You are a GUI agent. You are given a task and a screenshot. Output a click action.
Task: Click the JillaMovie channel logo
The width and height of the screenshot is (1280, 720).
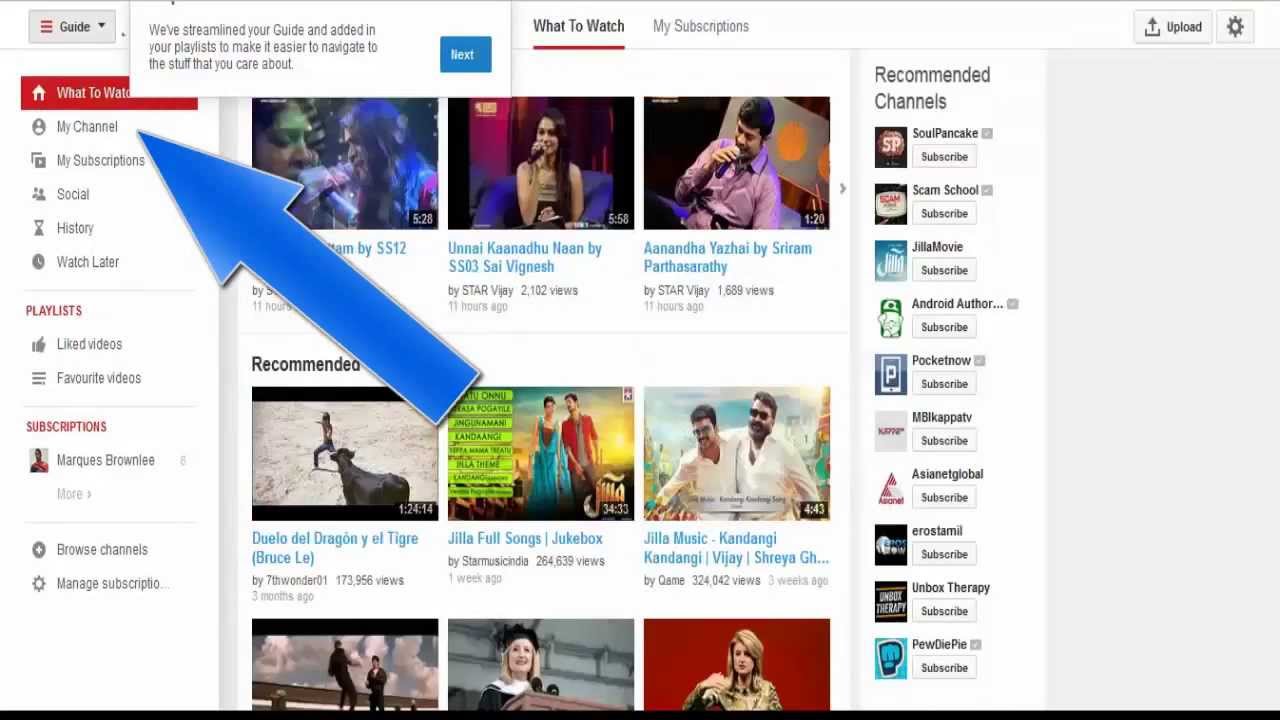tap(890, 261)
